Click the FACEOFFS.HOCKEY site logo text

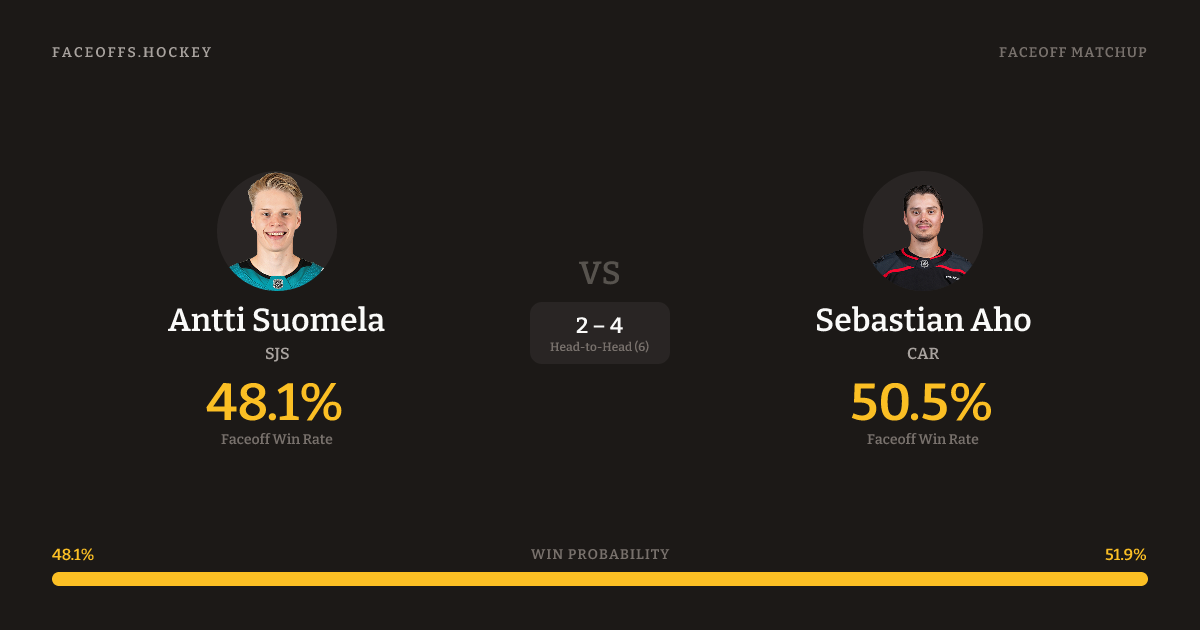tap(132, 52)
